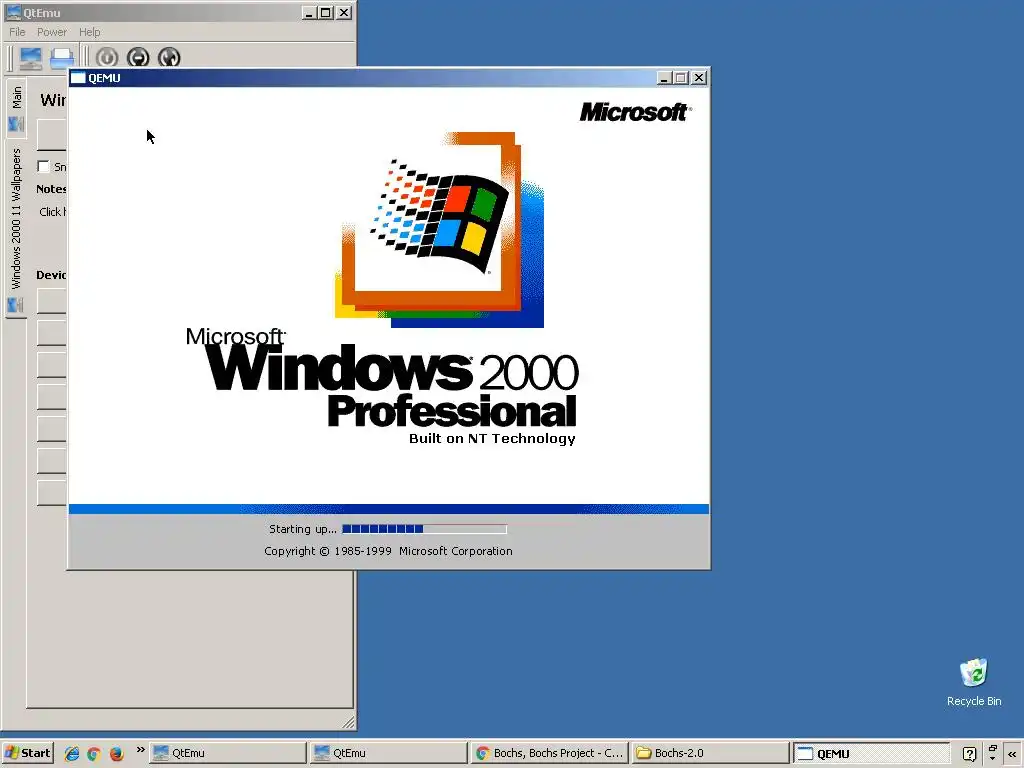
Task: Expand the quick launch overflow chevron
Action: pos(140,750)
